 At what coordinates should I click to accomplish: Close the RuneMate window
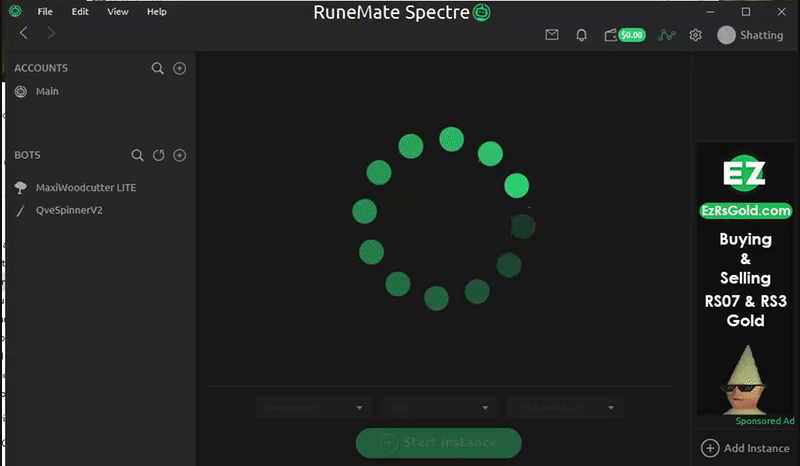(782, 11)
